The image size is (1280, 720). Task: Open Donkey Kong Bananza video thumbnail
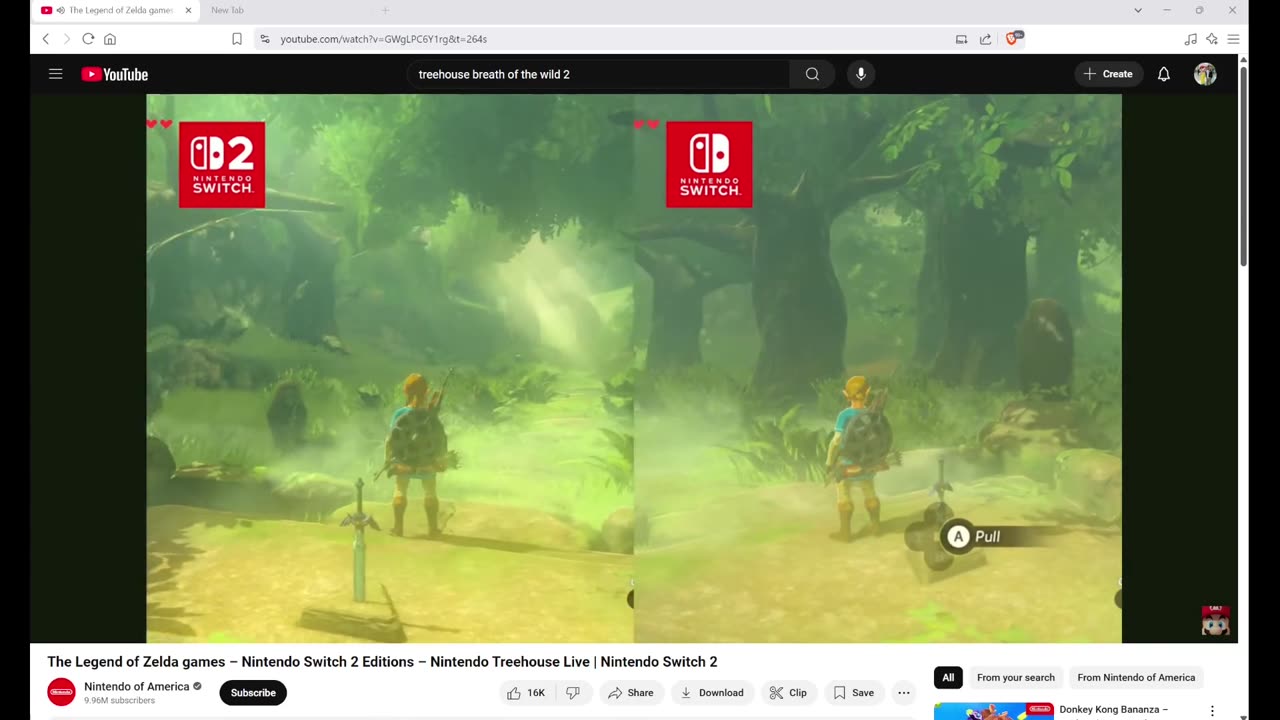coord(994,711)
